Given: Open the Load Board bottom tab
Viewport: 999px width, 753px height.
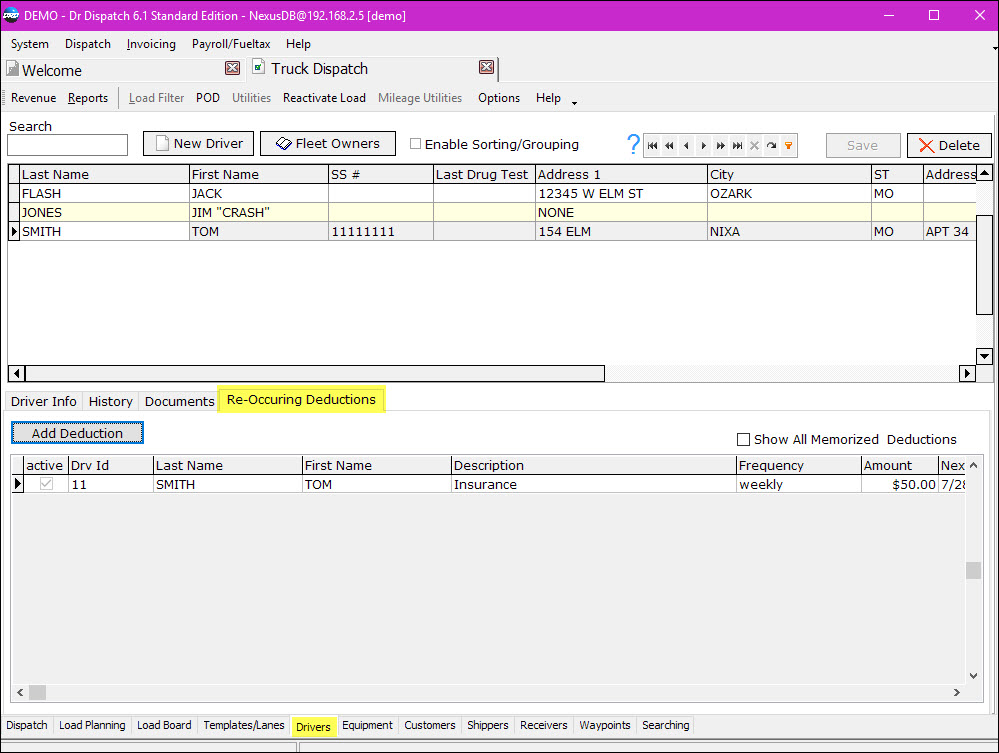Looking at the screenshot, I should (x=164, y=726).
